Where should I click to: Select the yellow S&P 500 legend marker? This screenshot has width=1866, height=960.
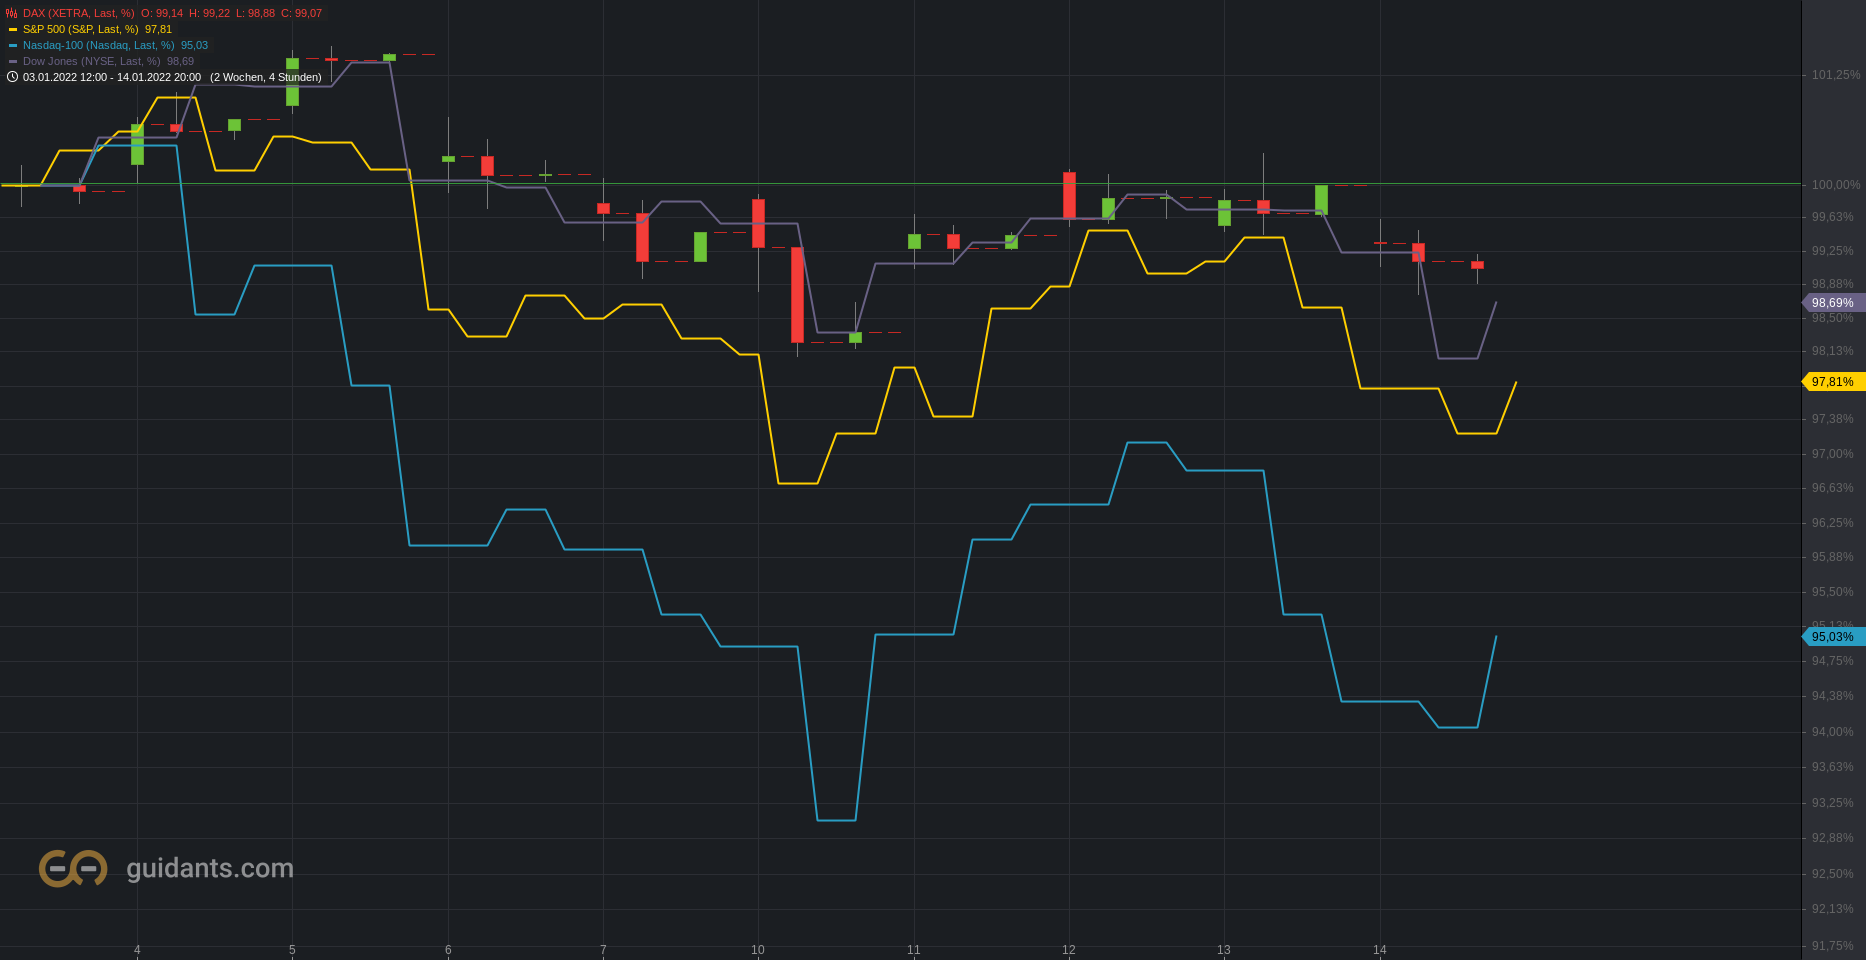pyautogui.click(x=13, y=29)
